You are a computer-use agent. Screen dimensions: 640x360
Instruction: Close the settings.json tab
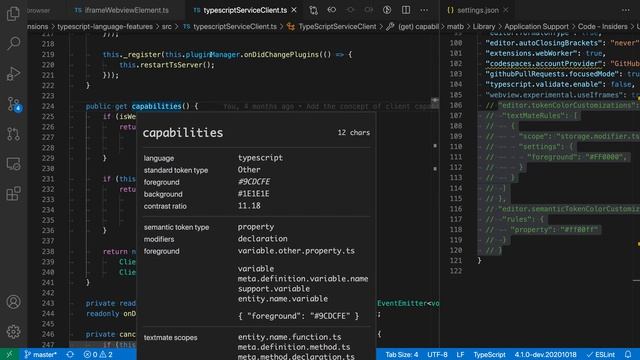click(x=506, y=10)
